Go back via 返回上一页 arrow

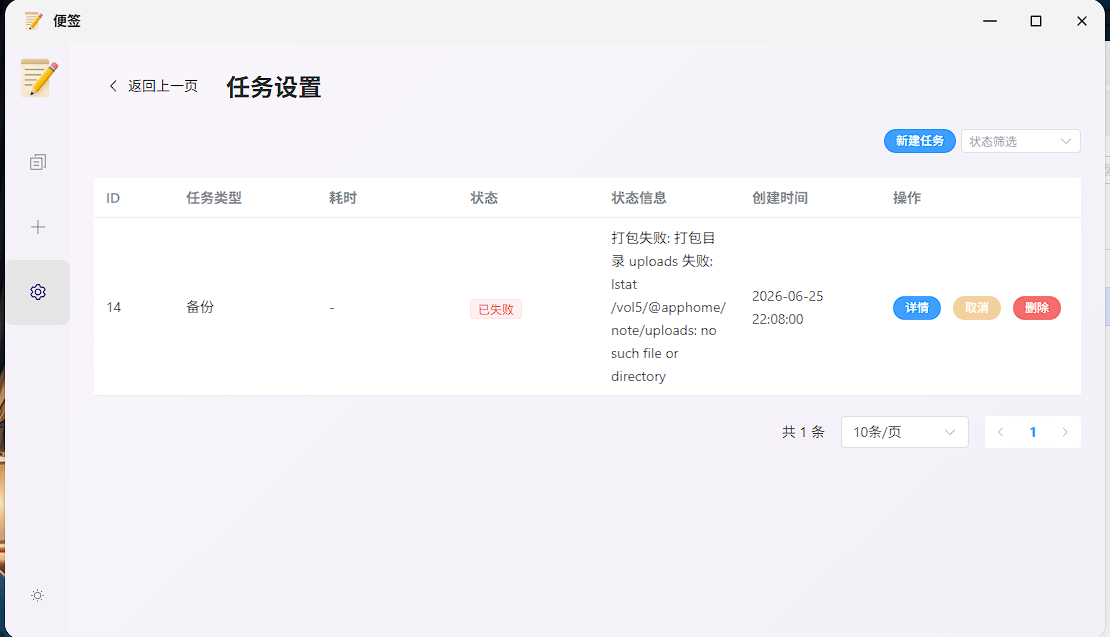(x=113, y=86)
